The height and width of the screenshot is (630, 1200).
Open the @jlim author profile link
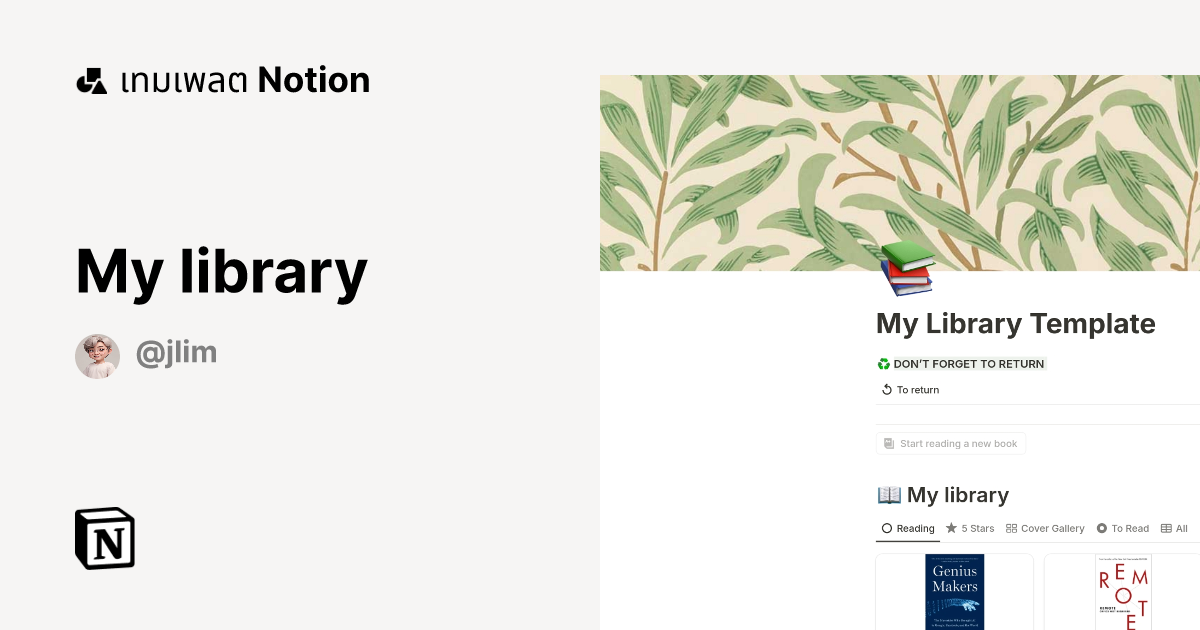[177, 351]
